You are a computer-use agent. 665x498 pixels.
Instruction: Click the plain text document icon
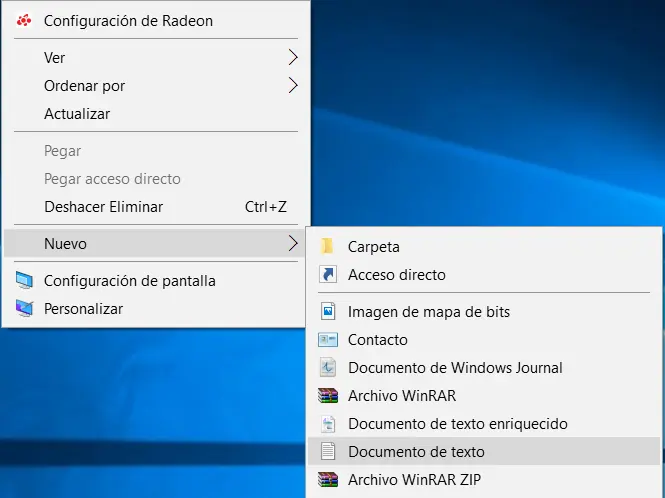coord(328,451)
